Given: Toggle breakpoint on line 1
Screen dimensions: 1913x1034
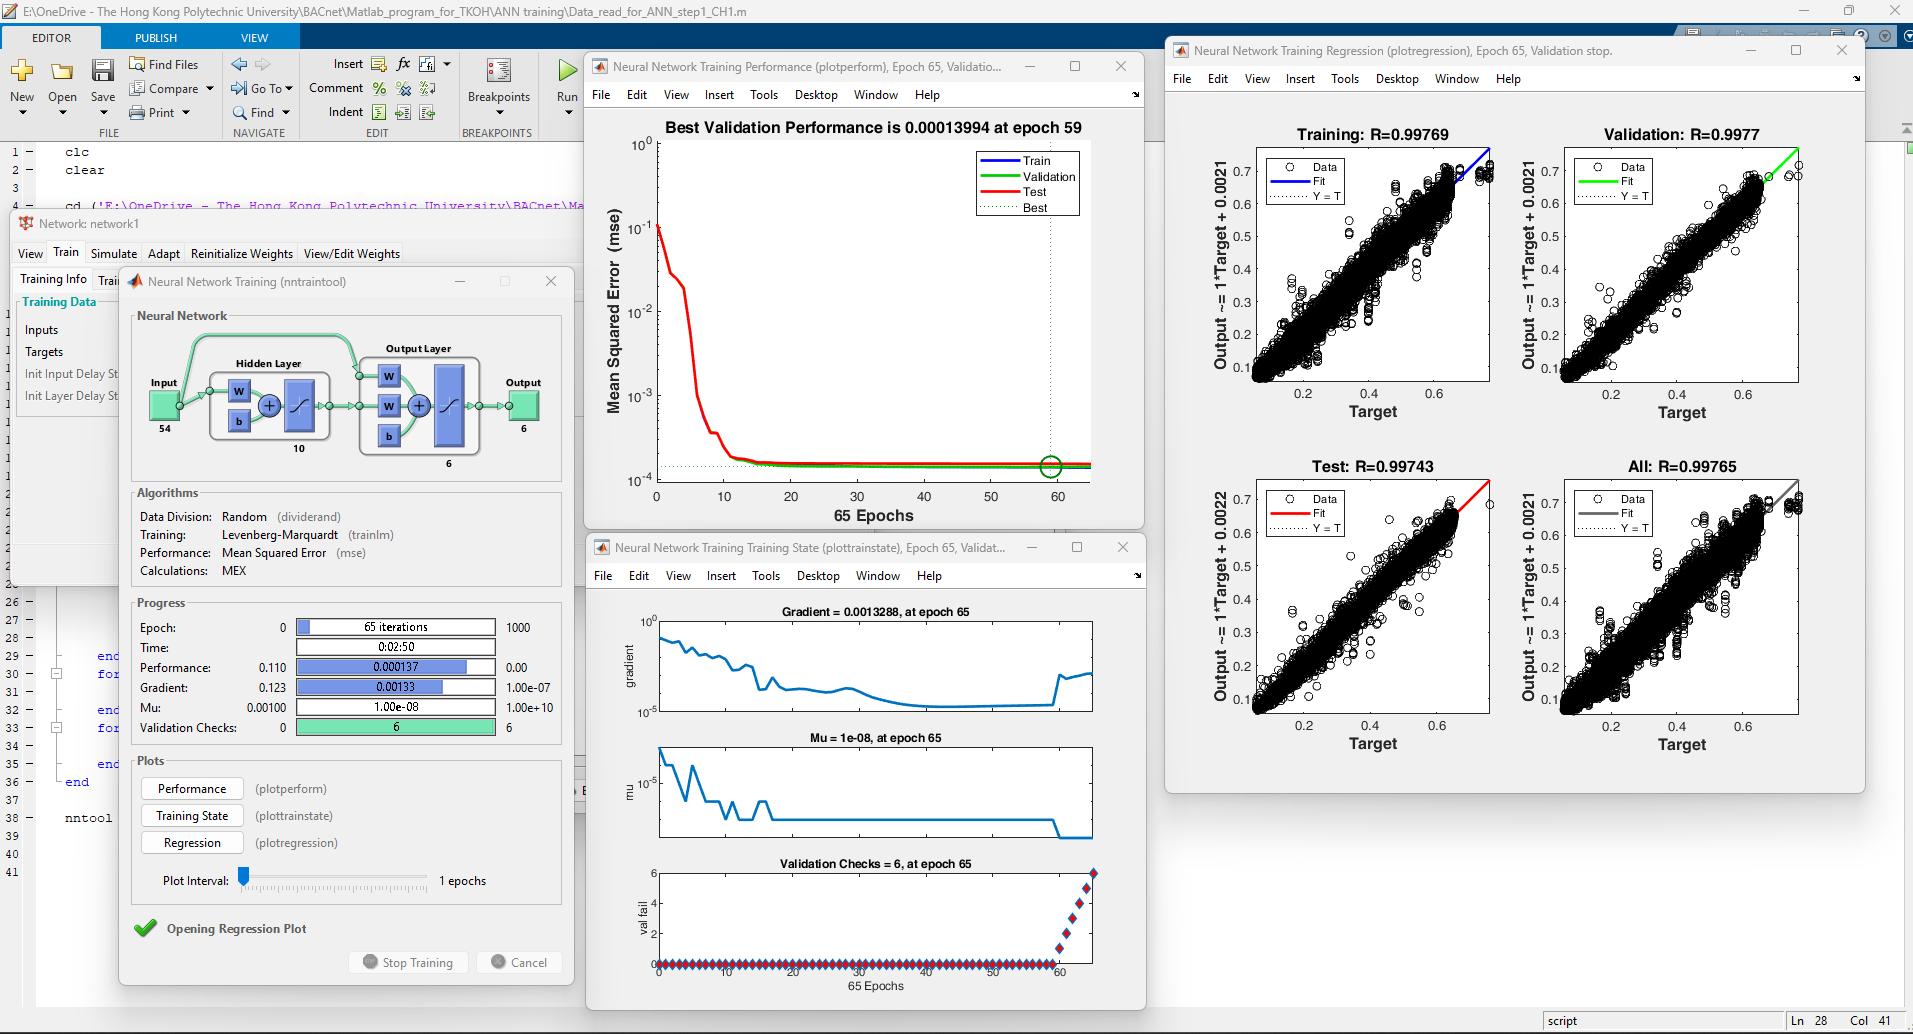Looking at the screenshot, I should [29, 152].
